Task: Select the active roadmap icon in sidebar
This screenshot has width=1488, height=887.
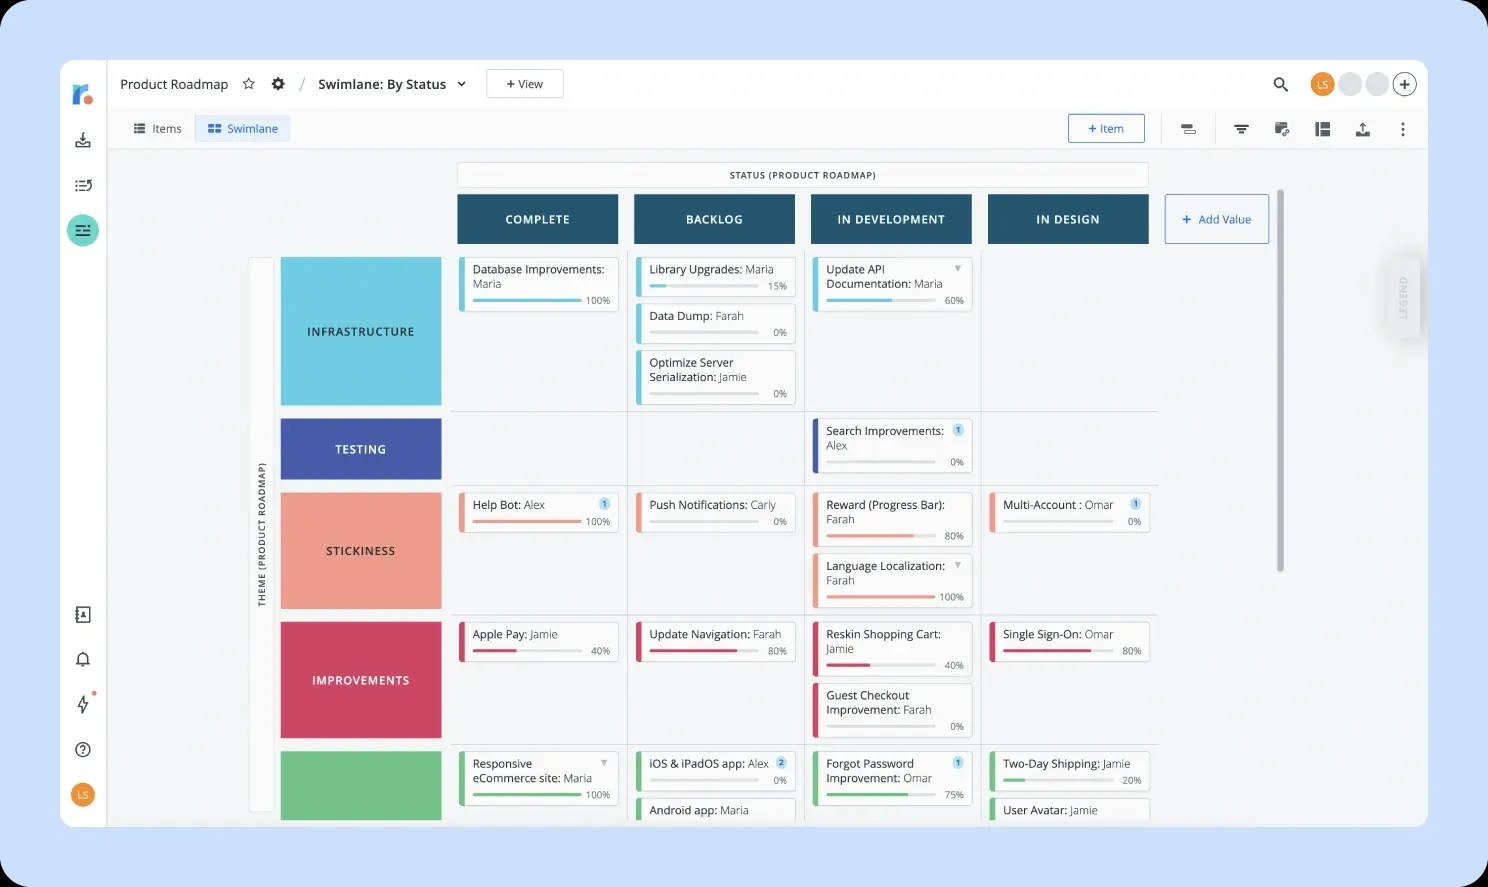Action: tap(83, 231)
